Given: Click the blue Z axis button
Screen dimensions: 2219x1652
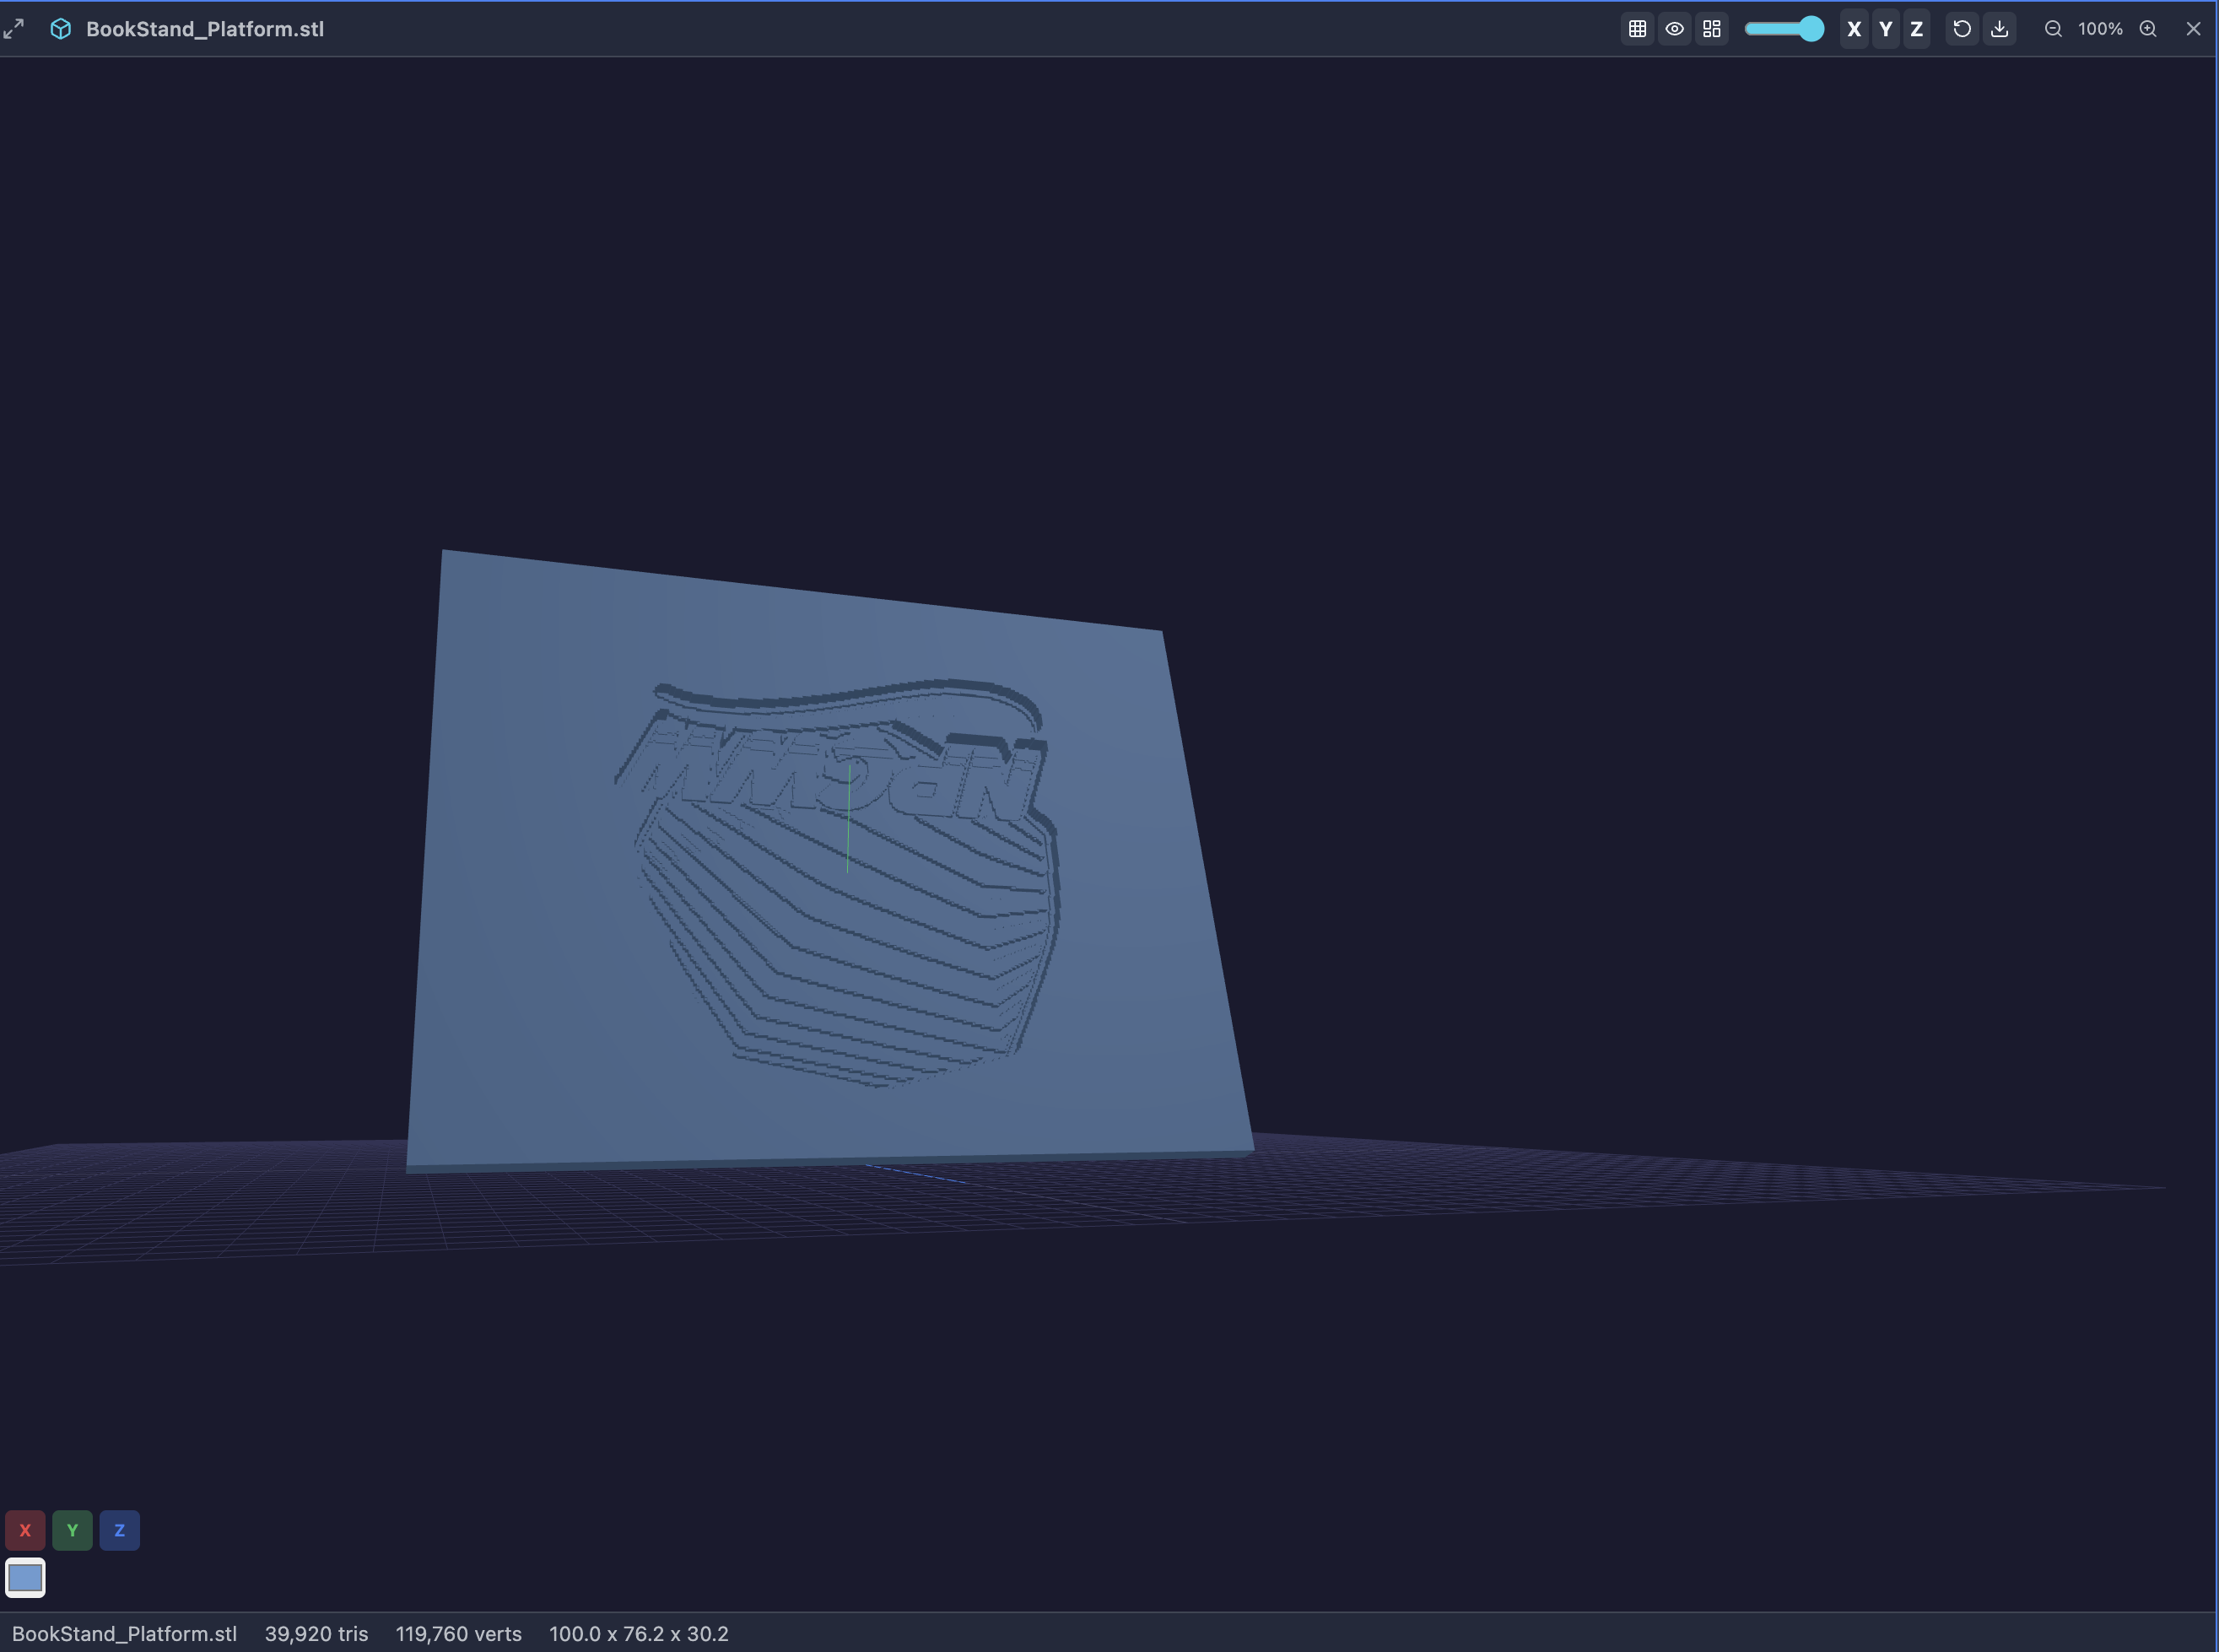Looking at the screenshot, I should pos(119,1530).
